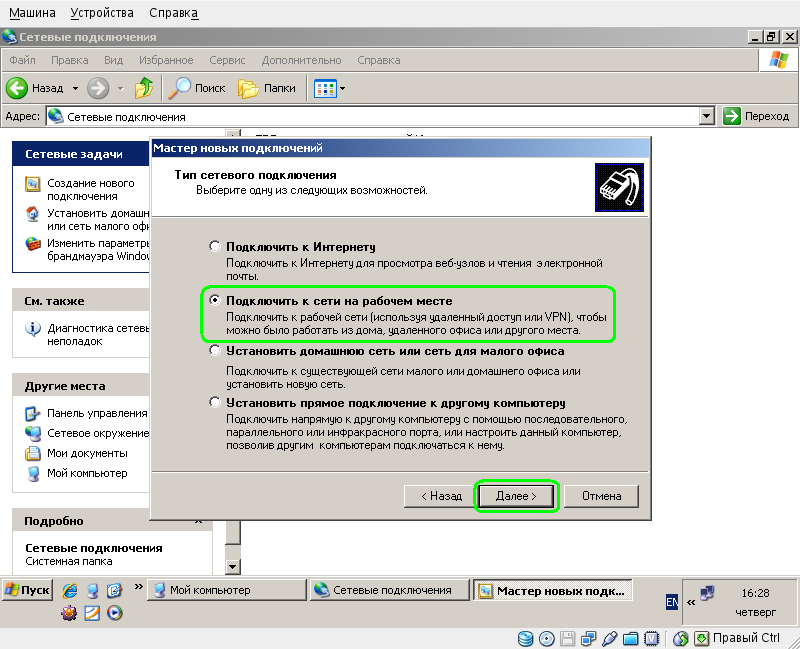Click the Forward arrow toolbar icon

tap(97, 88)
